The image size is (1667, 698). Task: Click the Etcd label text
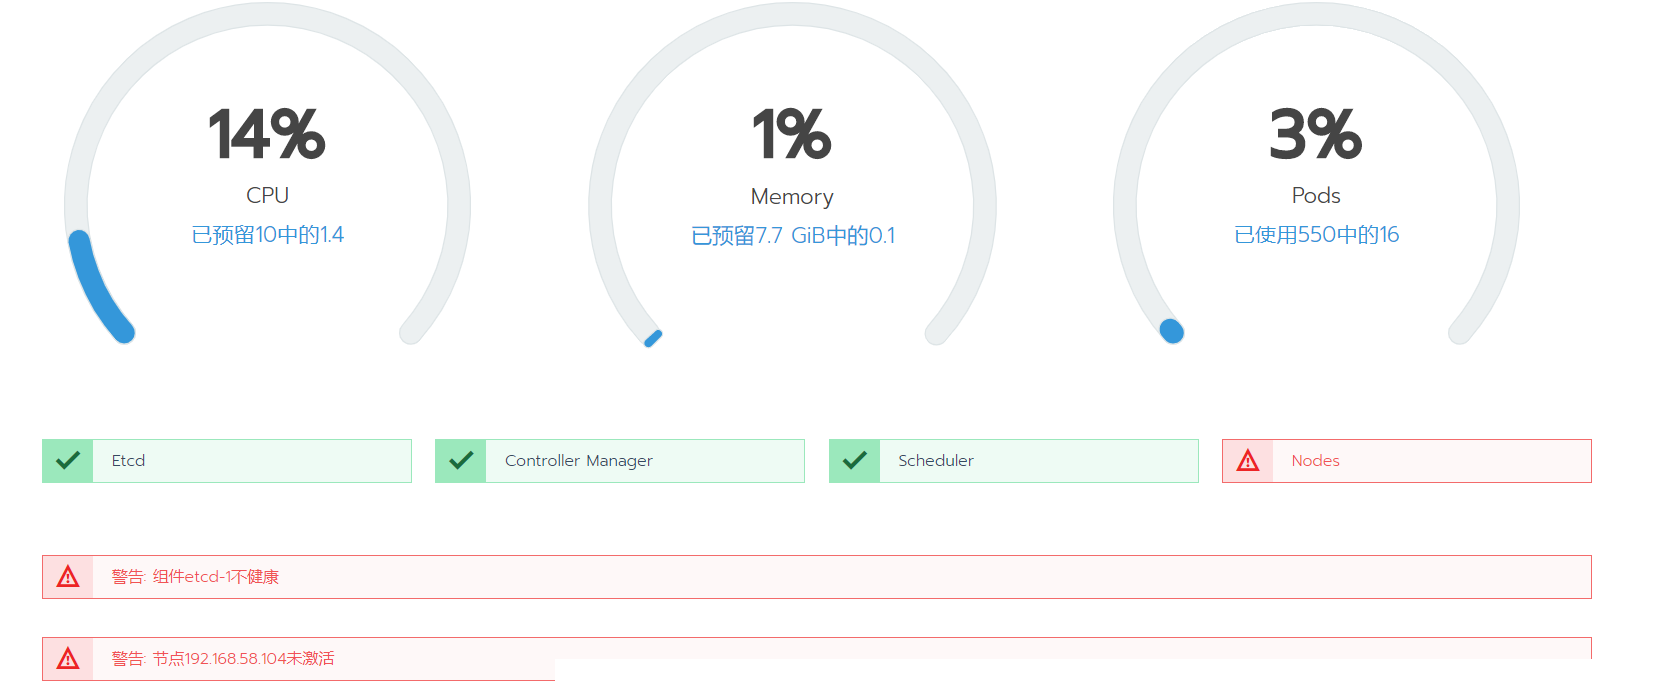coord(128,461)
